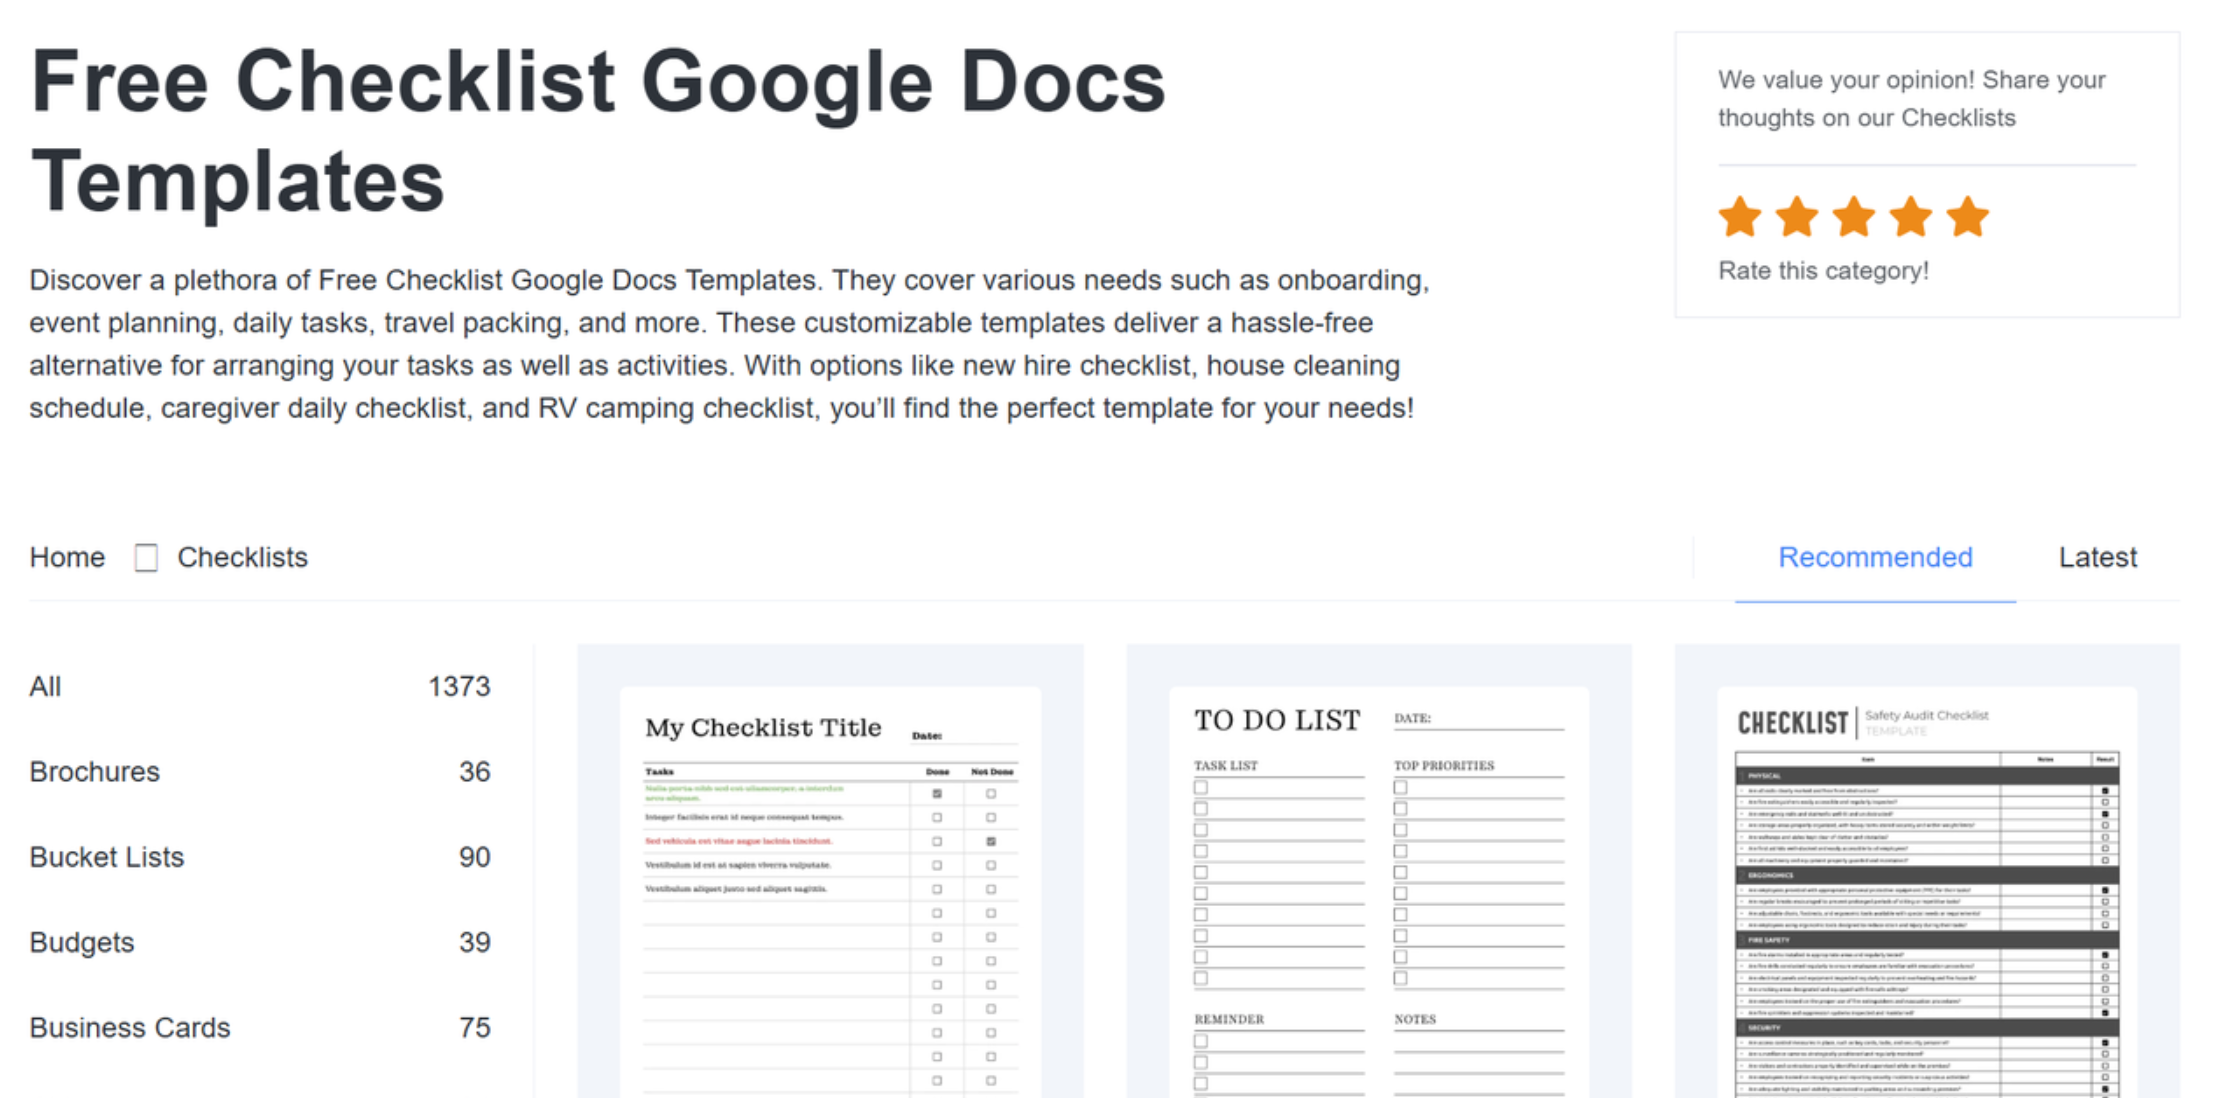The image size is (2216, 1098).
Task: Click the breadcrumb separator icon before Checklists
Action: point(146,557)
